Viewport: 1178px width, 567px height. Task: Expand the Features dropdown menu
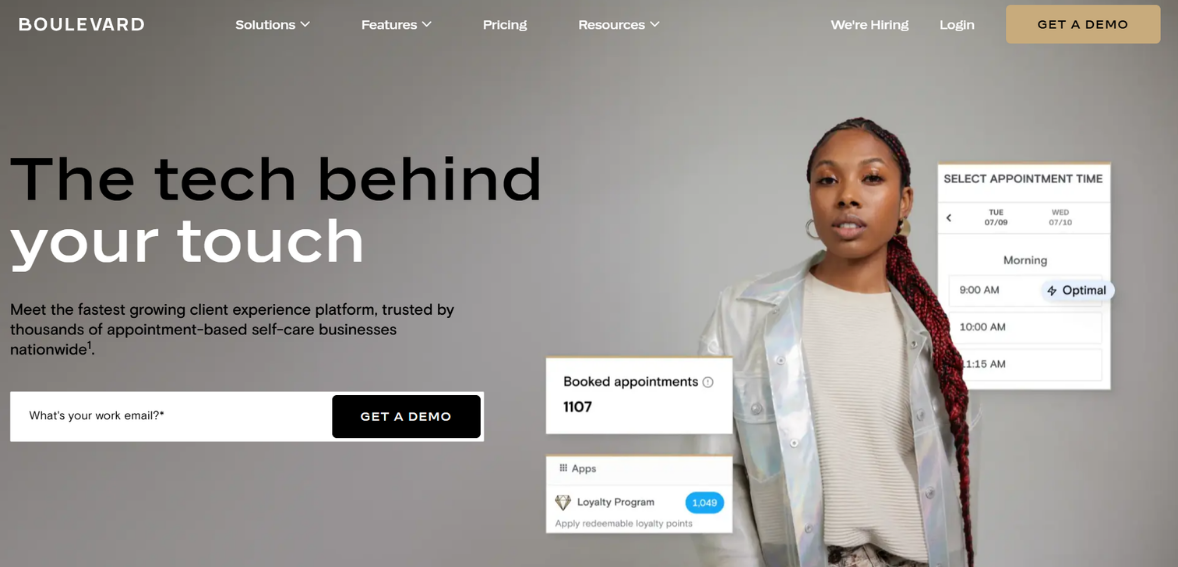pyautogui.click(x=397, y=24)
